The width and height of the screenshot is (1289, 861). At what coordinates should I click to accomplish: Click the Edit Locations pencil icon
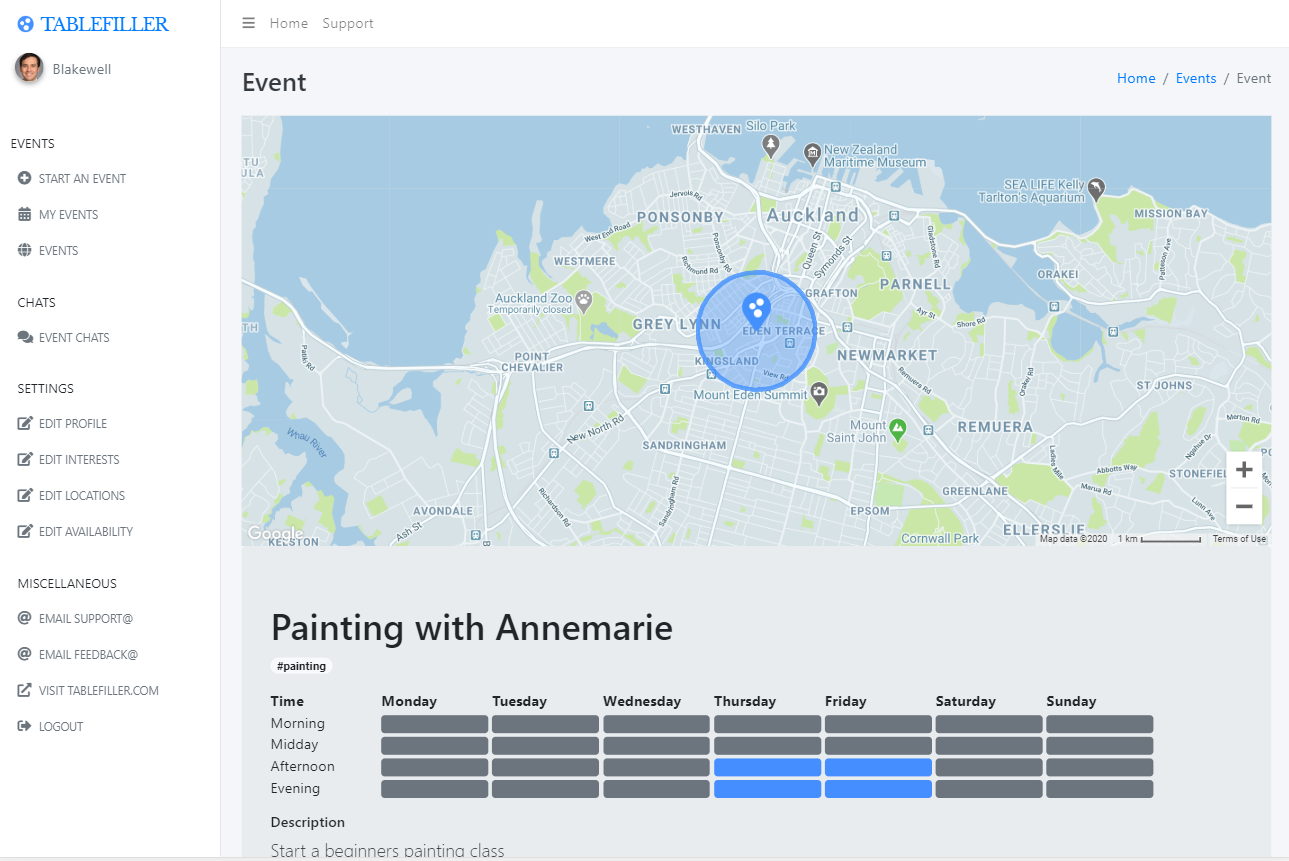tap(25, 495)
